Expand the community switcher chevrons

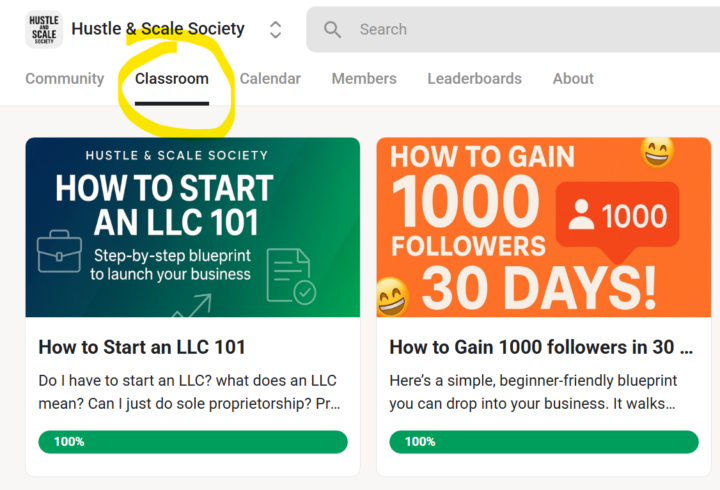pos(276,30)
